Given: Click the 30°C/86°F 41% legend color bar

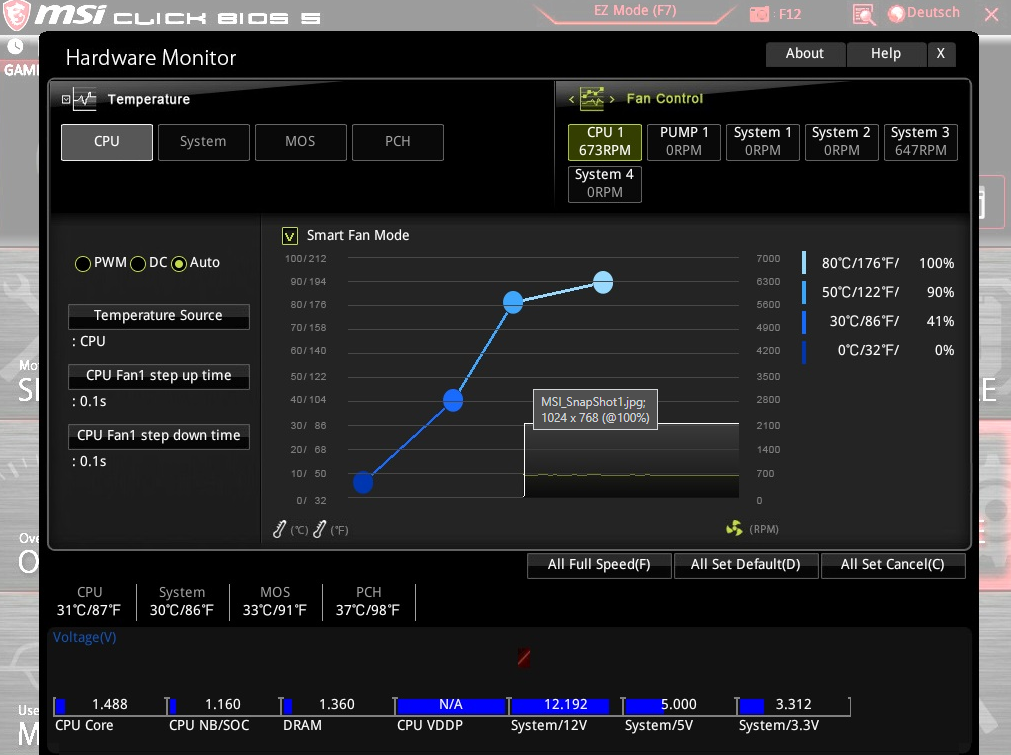Looking at the screenshot, I should coord(804,321).
